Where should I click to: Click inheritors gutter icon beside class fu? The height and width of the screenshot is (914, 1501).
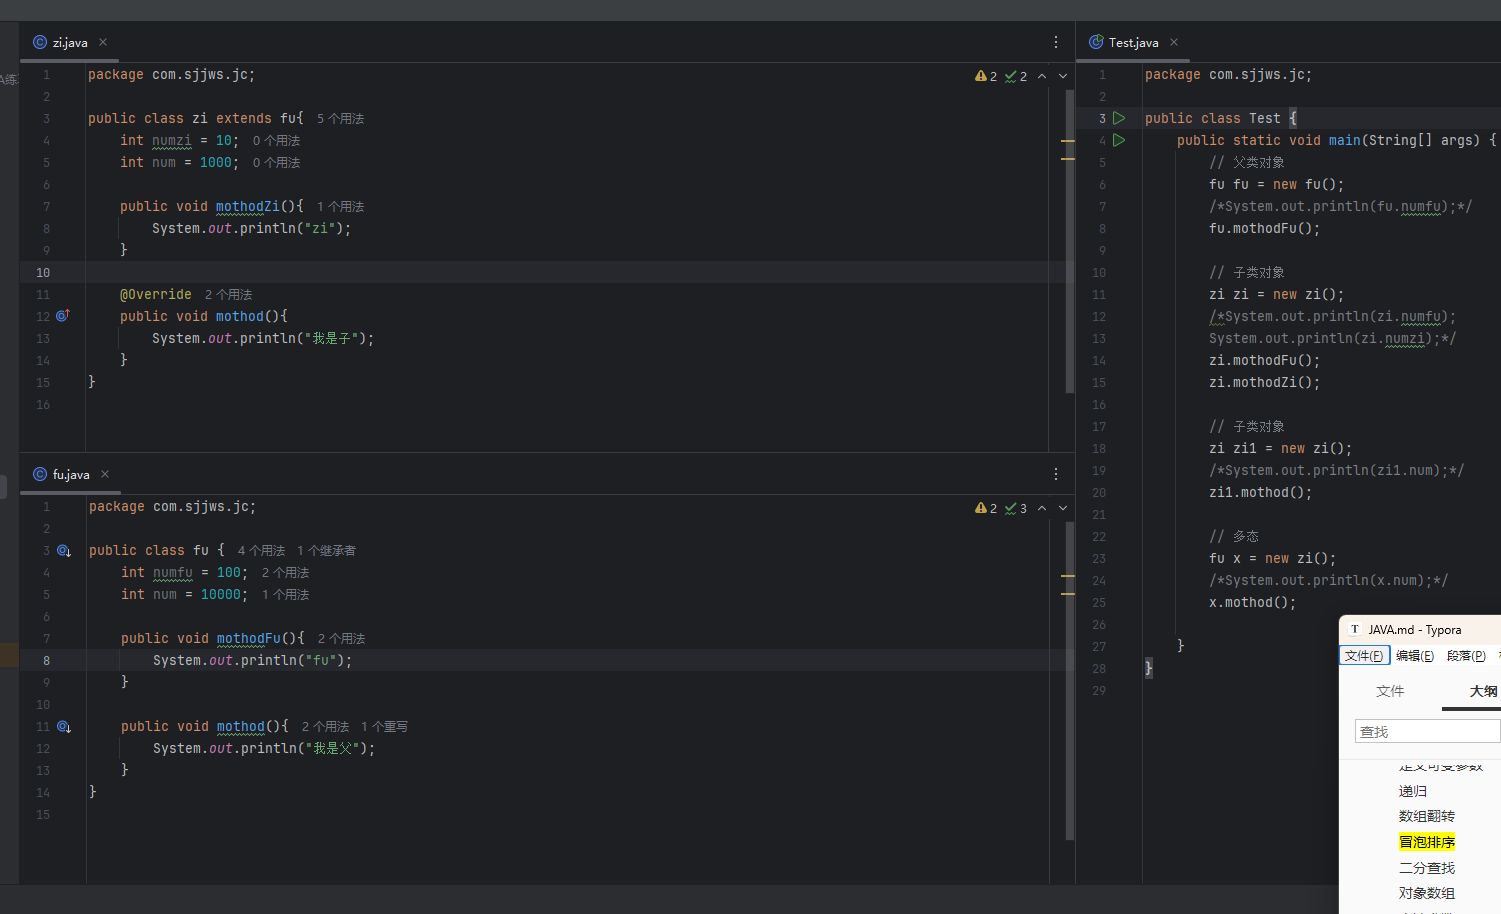tap(63, 551)
